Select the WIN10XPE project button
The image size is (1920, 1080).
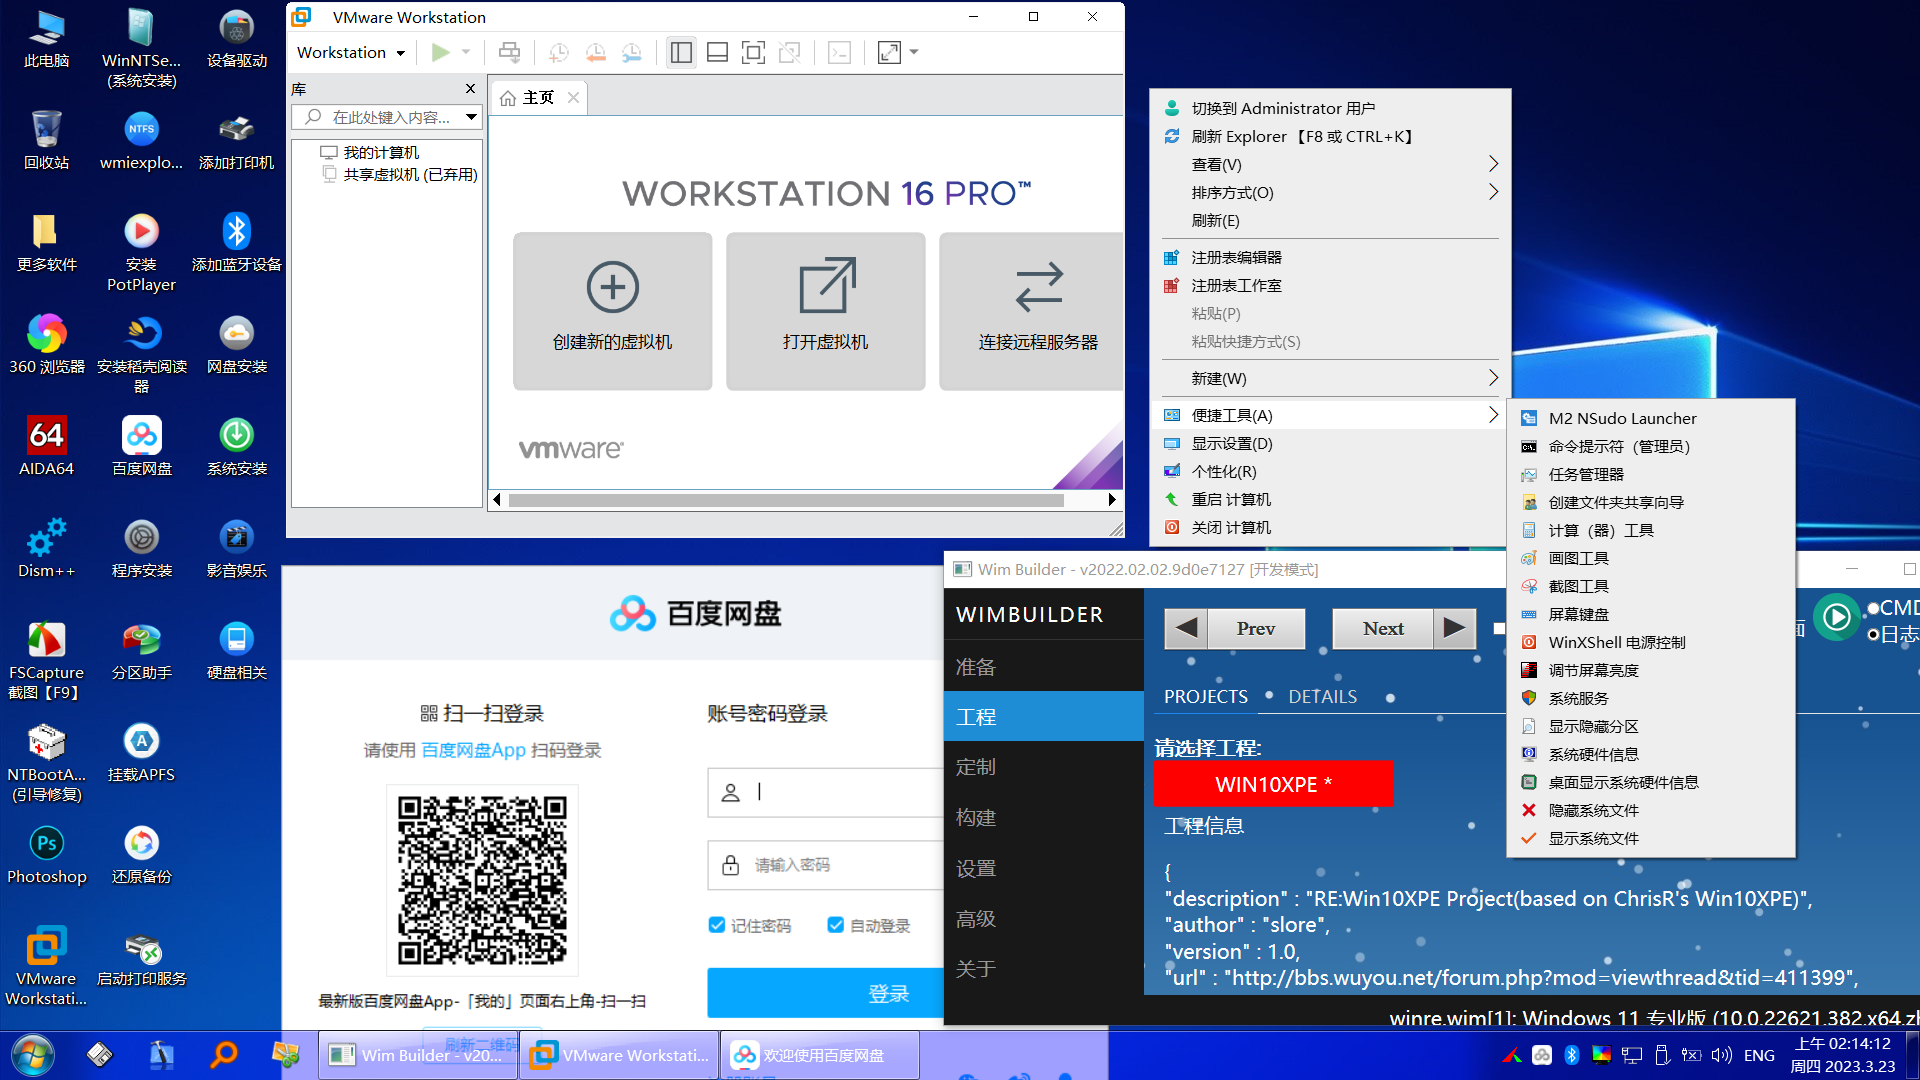1273,784
